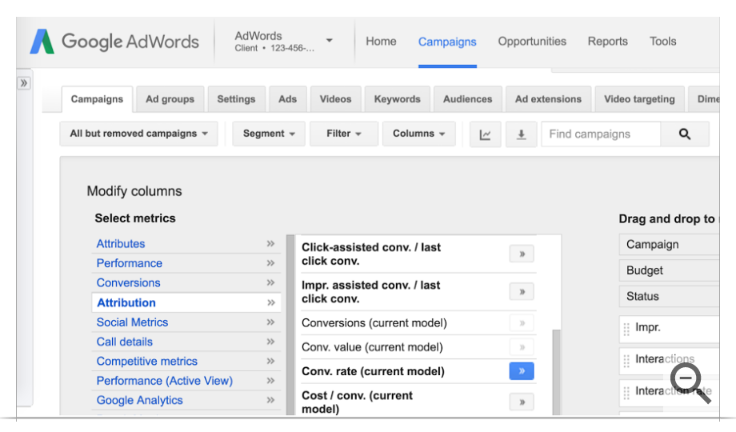
Task: Download report using the download icon
Action: 521,134
